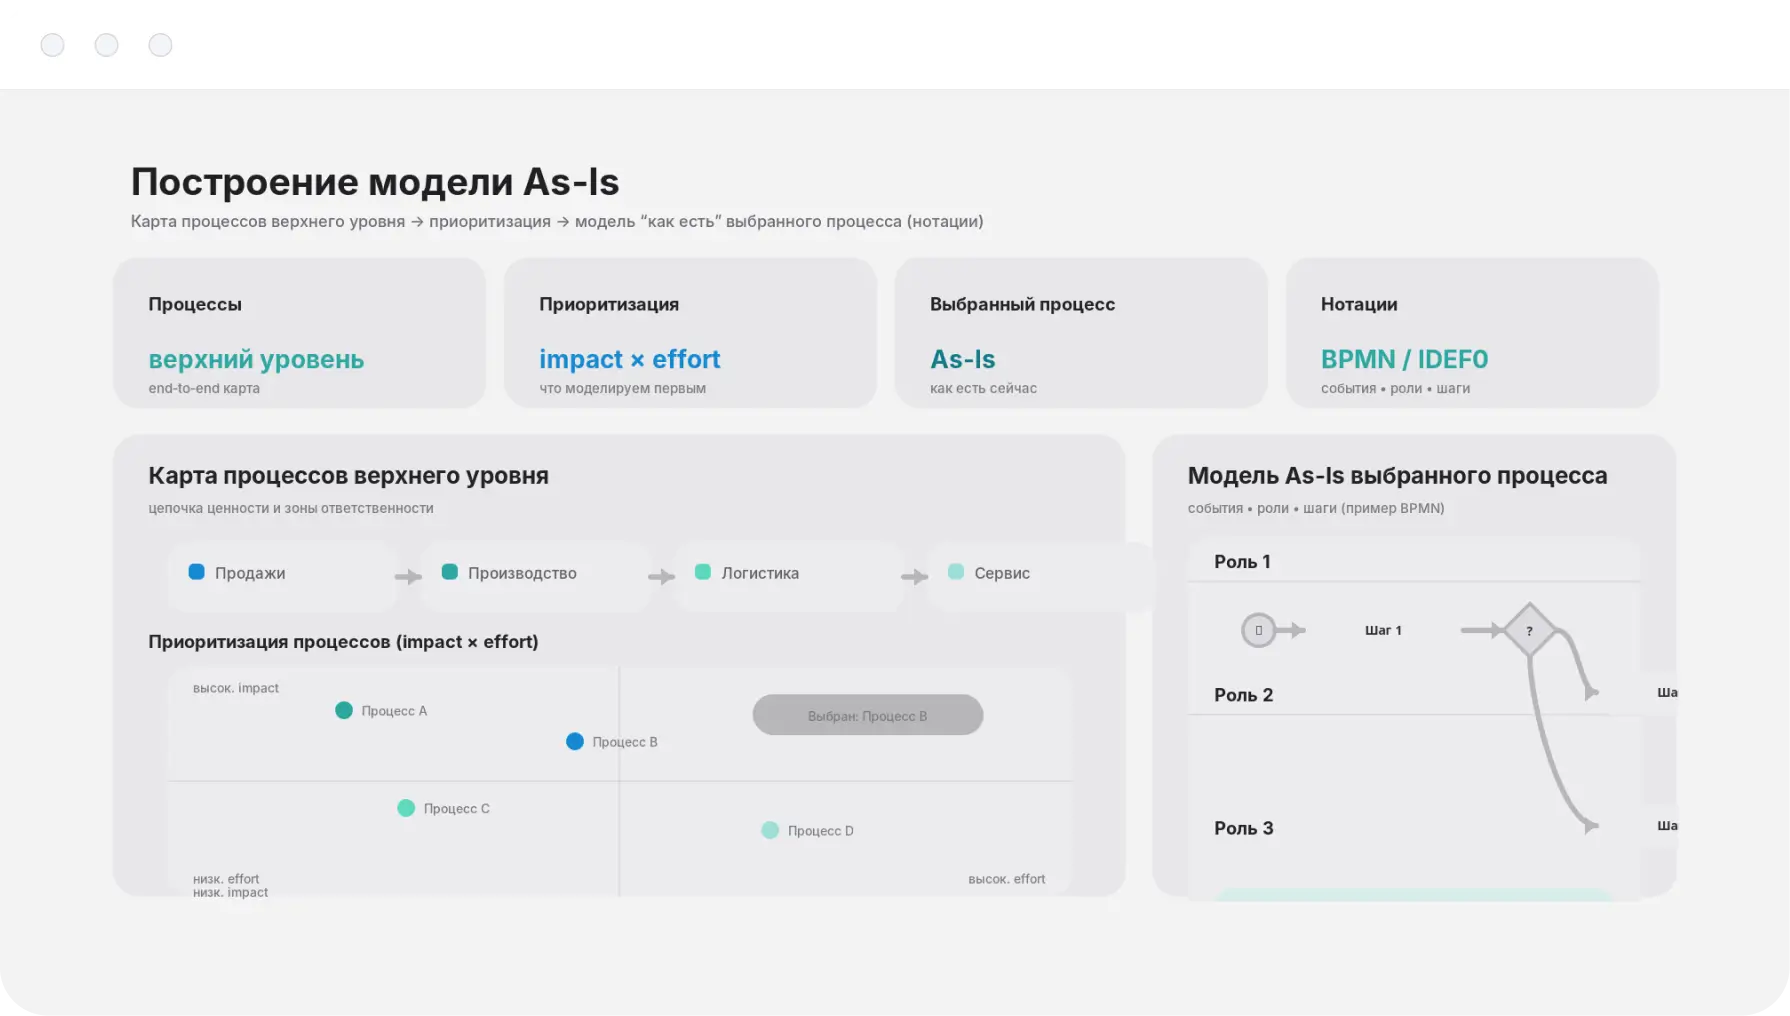Click the 'Выбран: Процесс B' pill button
Screen dimensions: 1790x1016
click(x=867, y=715)
